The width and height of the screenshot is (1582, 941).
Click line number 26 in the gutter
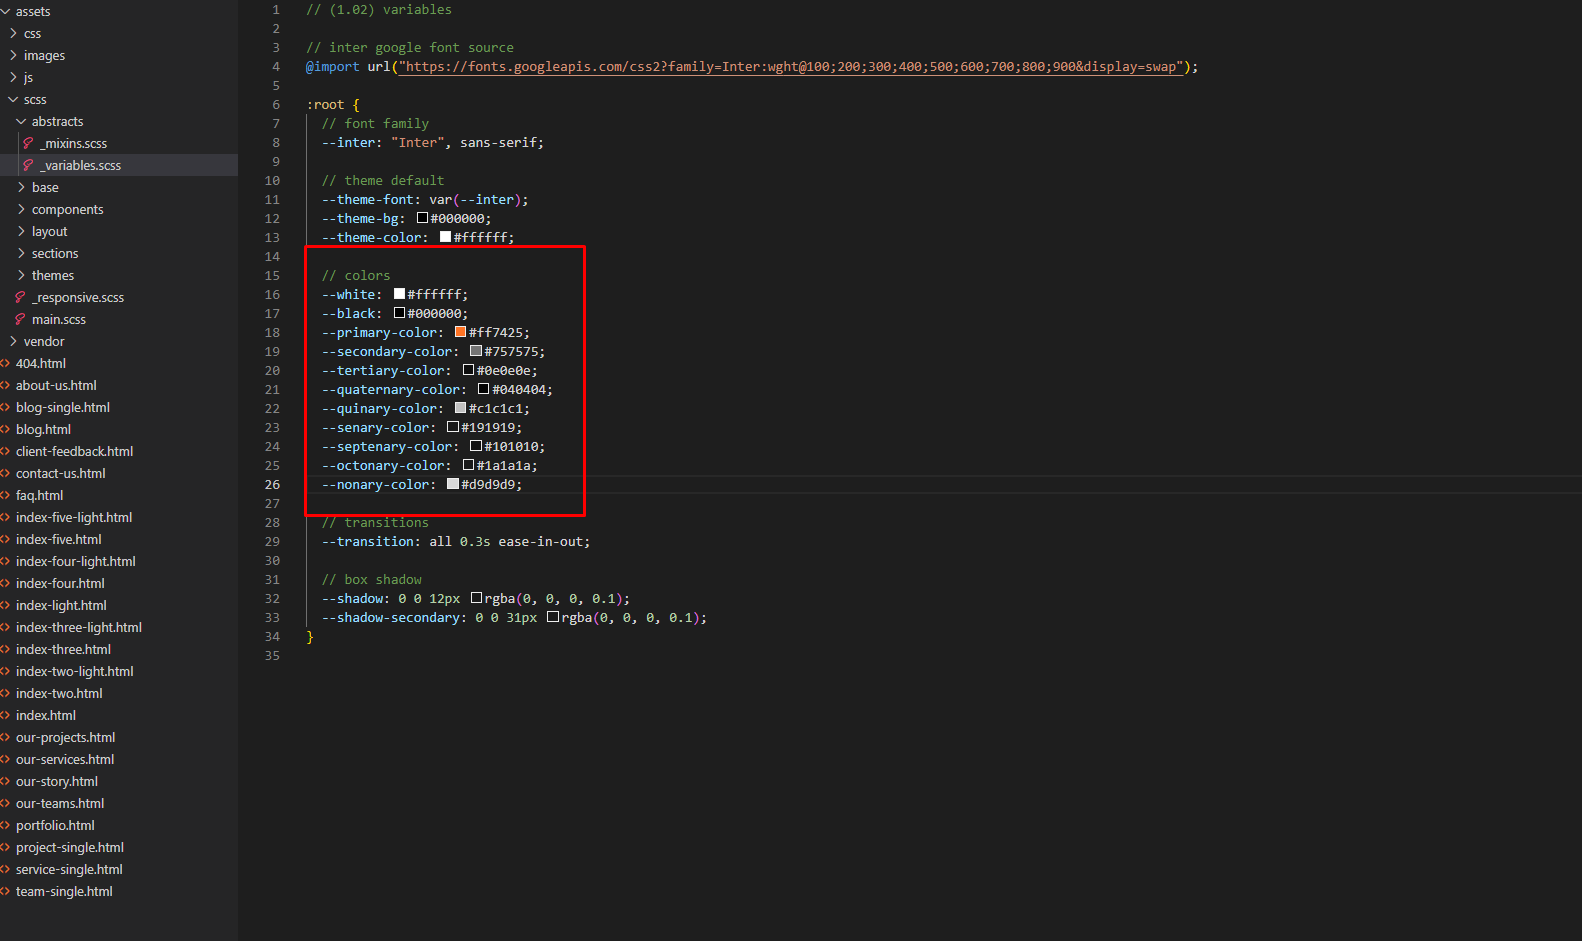272,484
